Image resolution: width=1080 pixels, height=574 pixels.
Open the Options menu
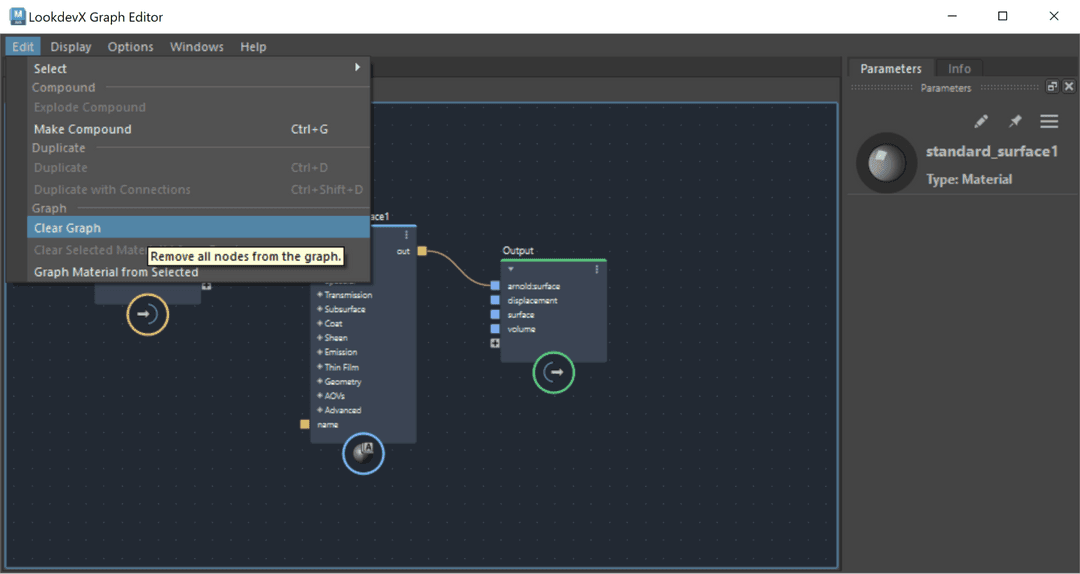tap(130, 47)
